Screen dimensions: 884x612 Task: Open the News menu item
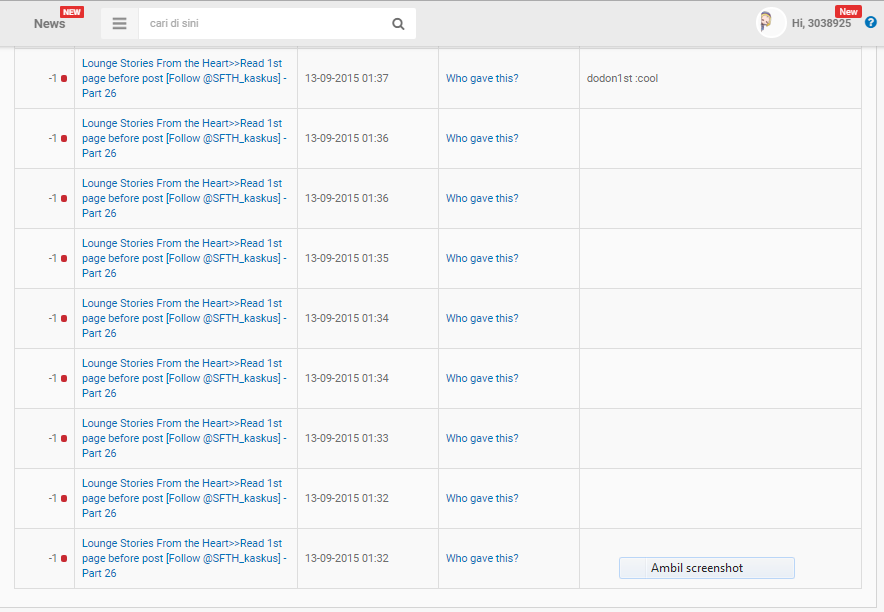(x=49, y=24)
